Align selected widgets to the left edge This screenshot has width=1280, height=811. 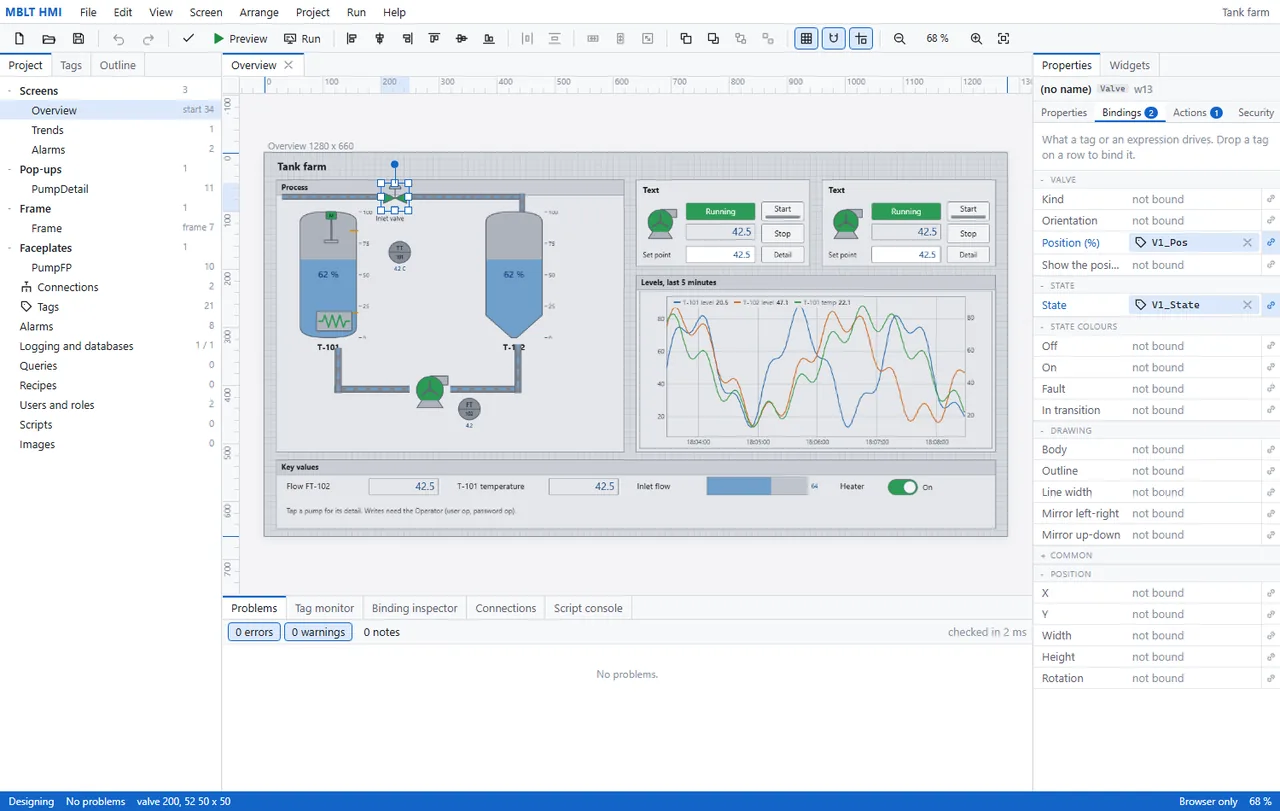point(352,39)
